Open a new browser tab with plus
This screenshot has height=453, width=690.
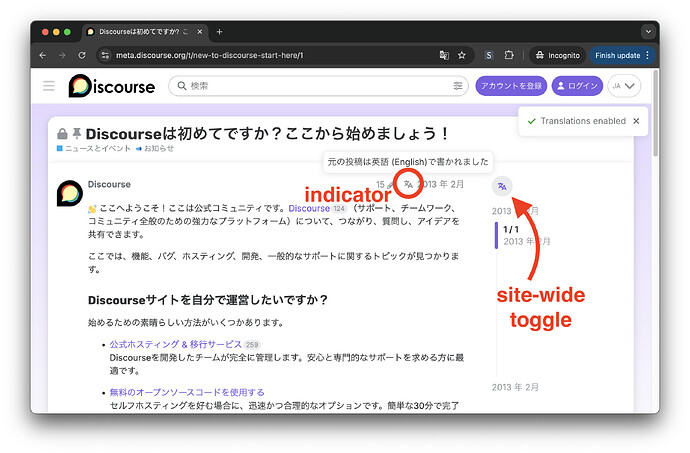click(219, 32)
